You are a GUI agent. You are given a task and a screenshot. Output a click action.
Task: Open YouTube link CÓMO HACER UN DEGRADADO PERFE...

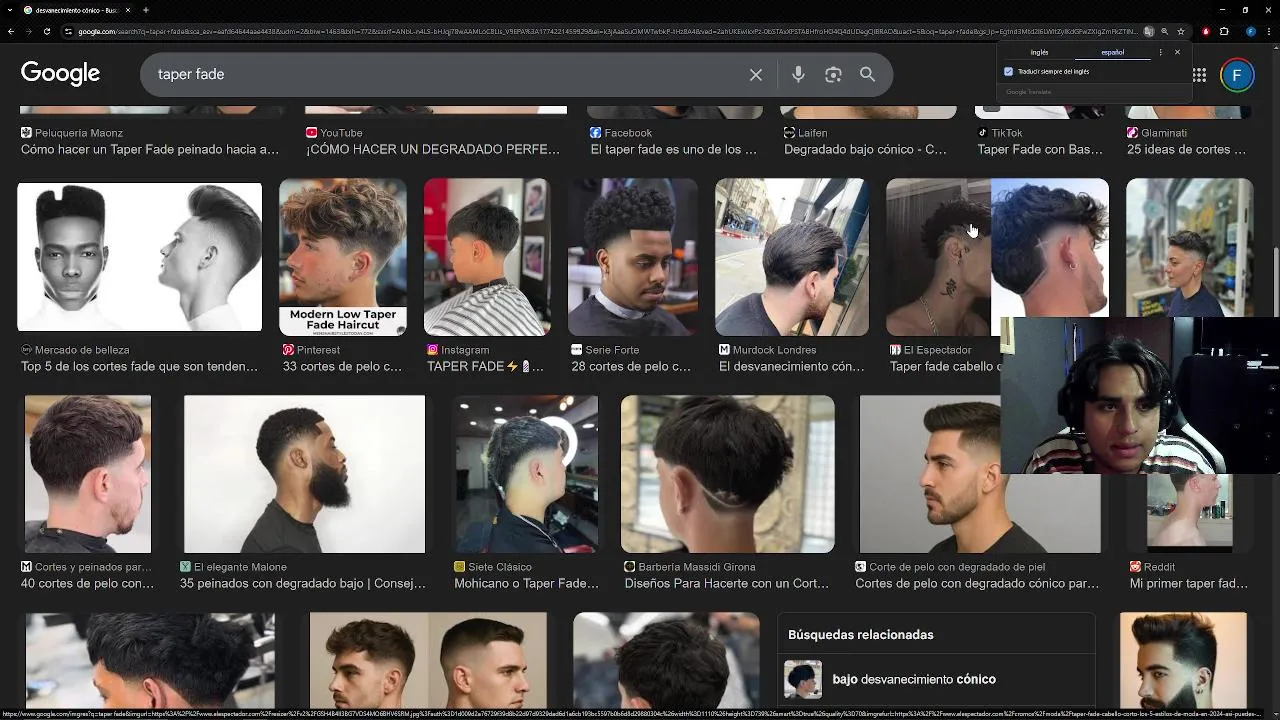coord(433,150)
